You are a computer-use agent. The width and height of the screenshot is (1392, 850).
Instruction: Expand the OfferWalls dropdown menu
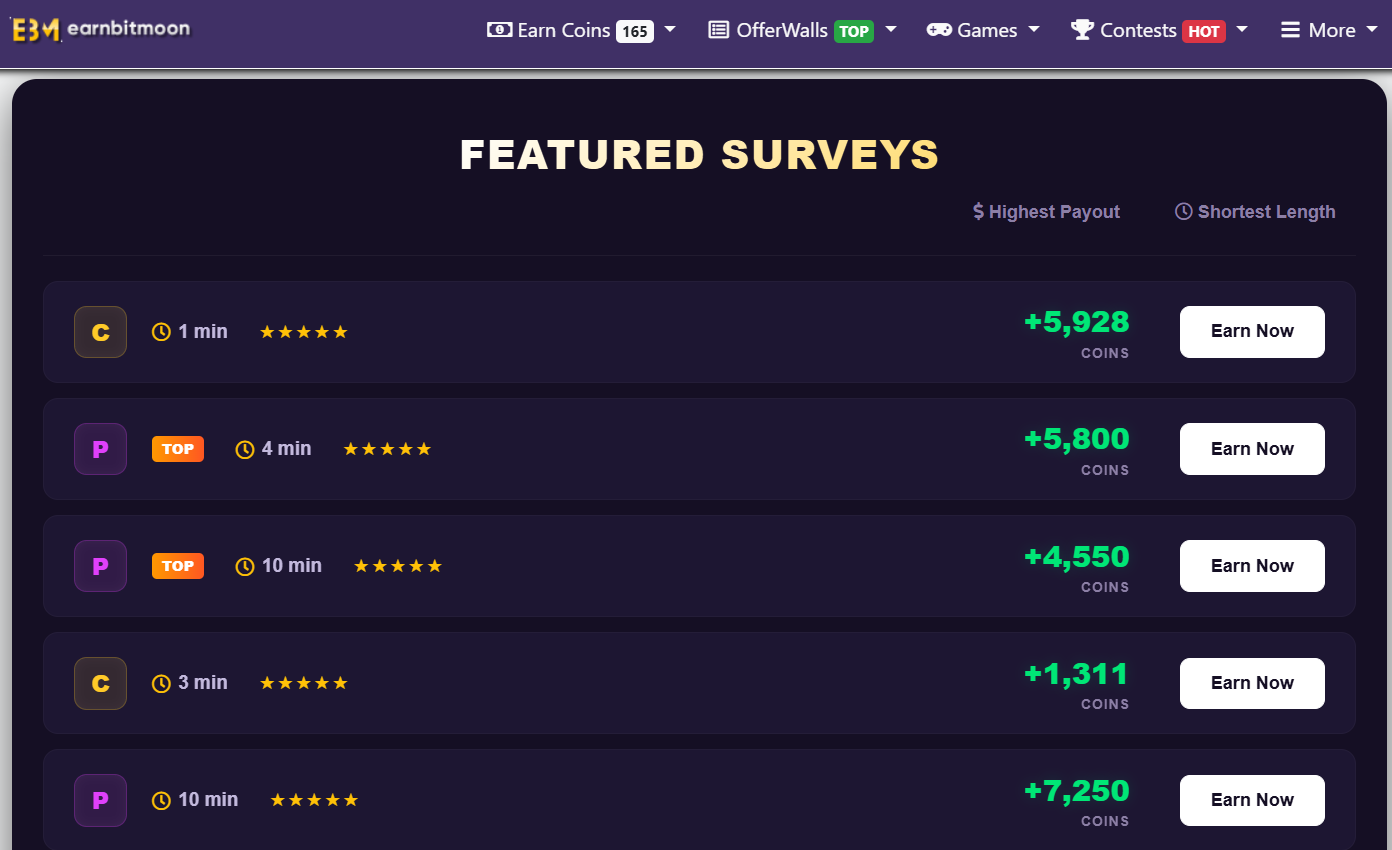[x=802, y=30]
